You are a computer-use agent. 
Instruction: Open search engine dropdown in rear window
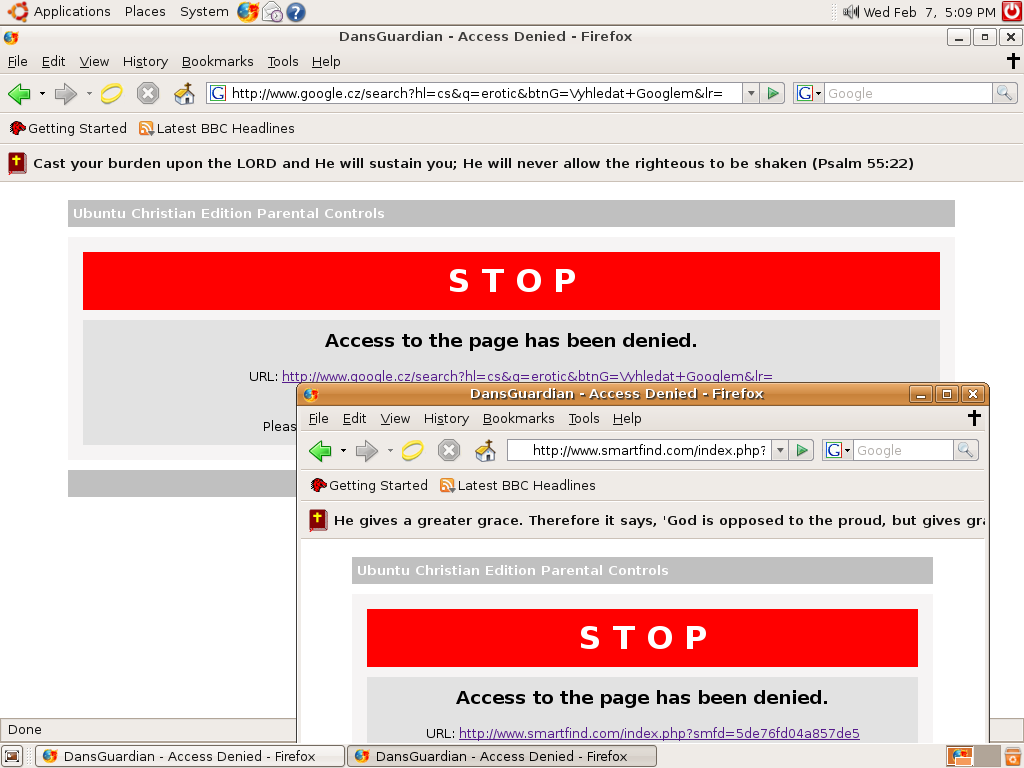point(809,93)
